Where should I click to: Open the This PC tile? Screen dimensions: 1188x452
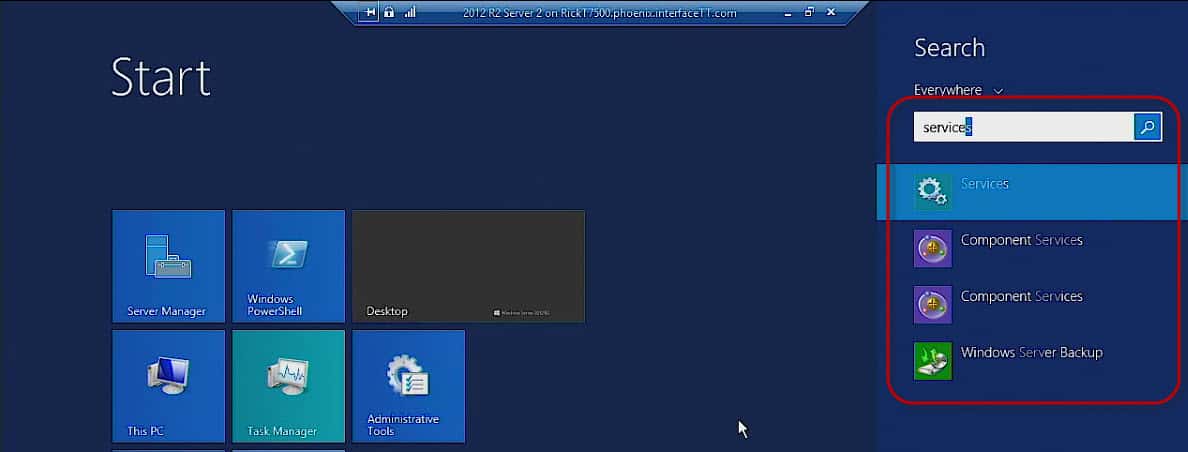(168, 386)
